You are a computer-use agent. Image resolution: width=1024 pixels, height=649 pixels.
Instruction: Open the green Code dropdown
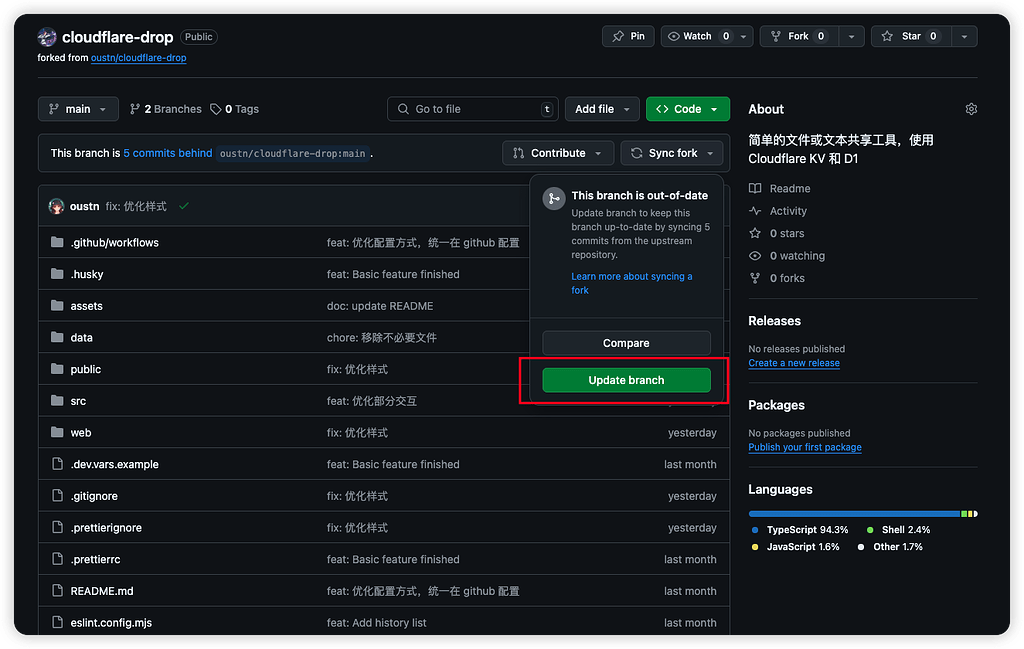688,109
